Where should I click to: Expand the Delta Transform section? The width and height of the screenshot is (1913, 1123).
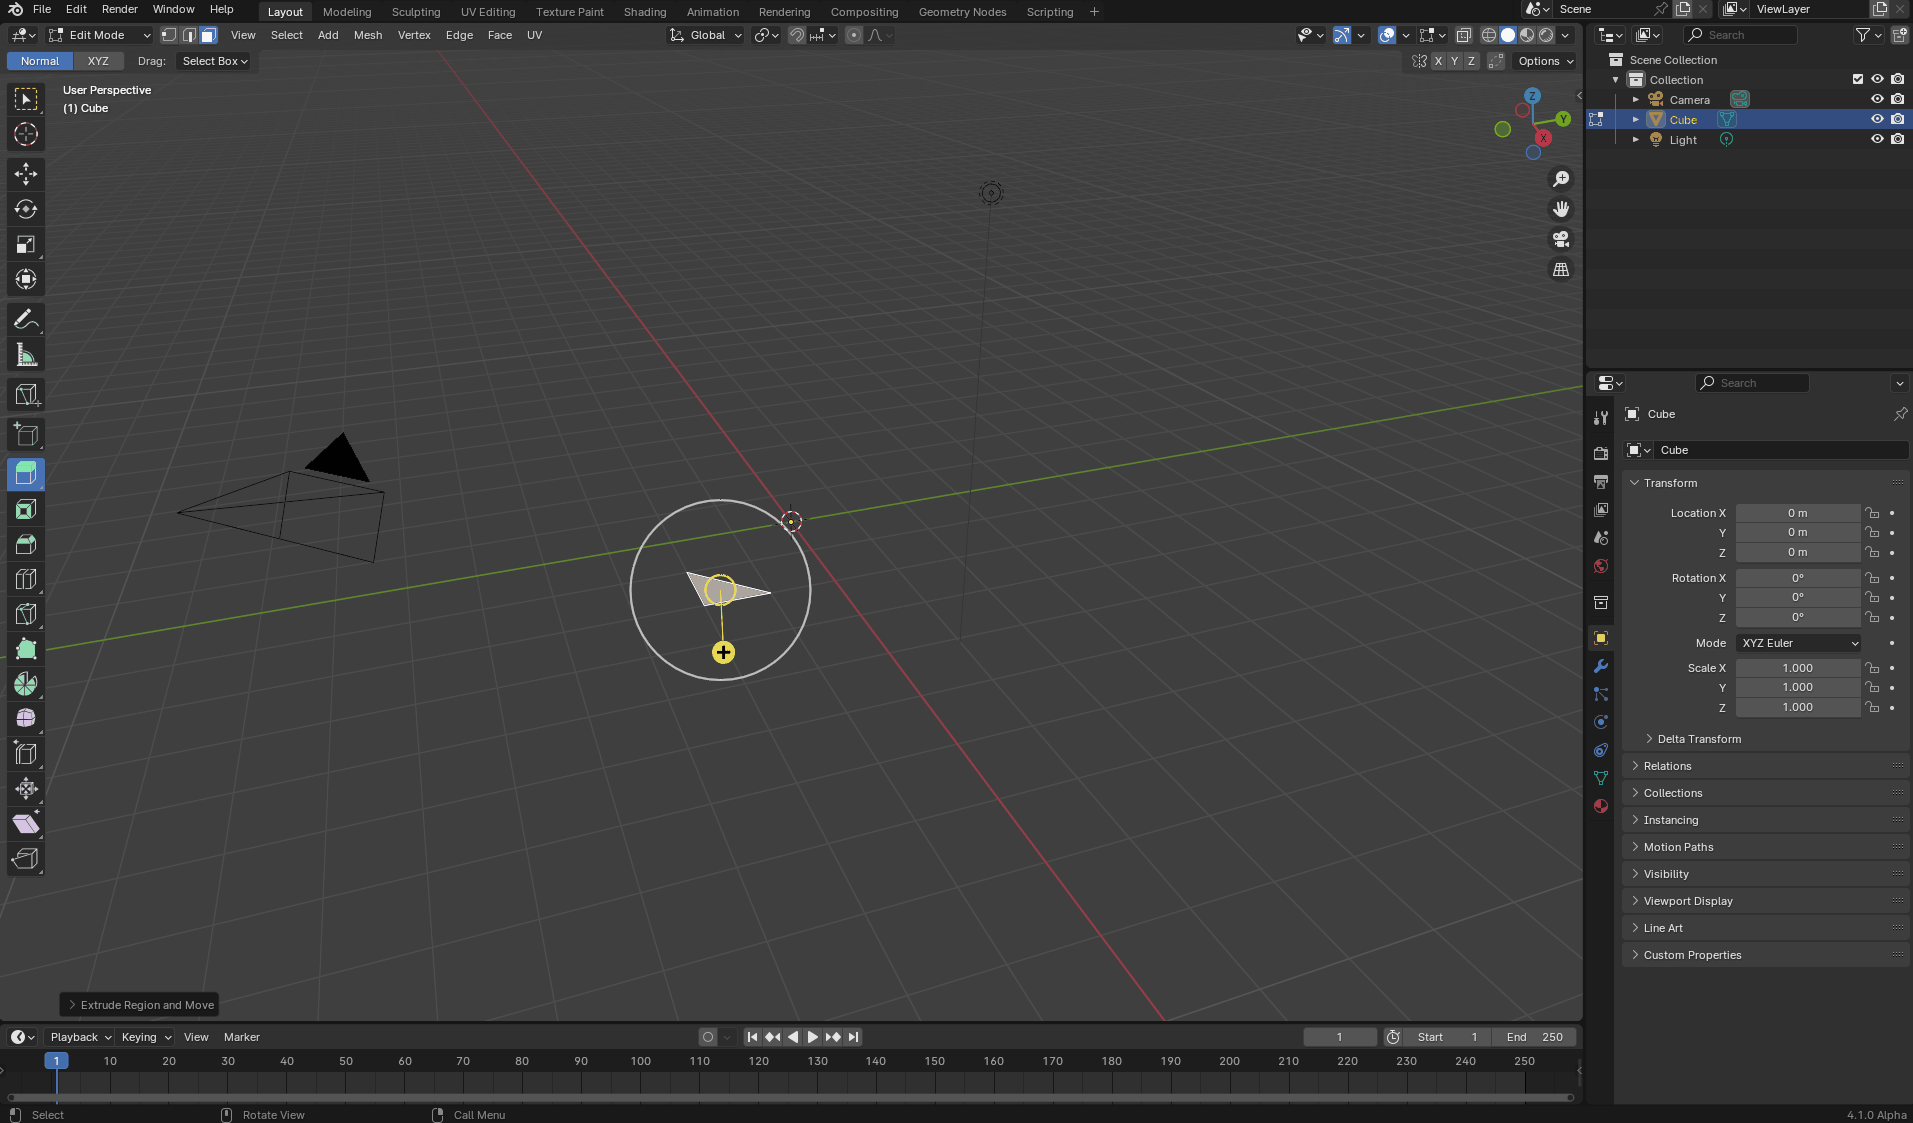[1698, 739]
